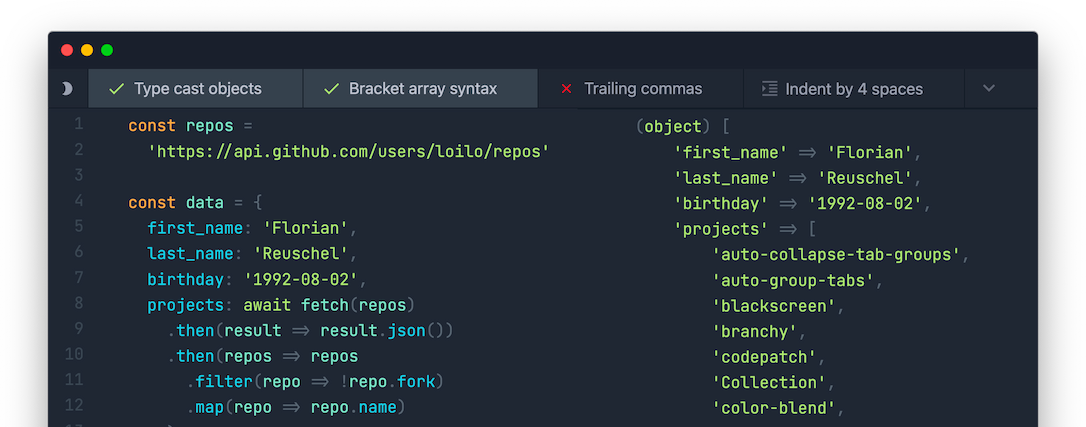1086x427 pixels.
Task: Click first_name: 'Florian' in editor
Action: pyautogui.click(x=252, y=228)
